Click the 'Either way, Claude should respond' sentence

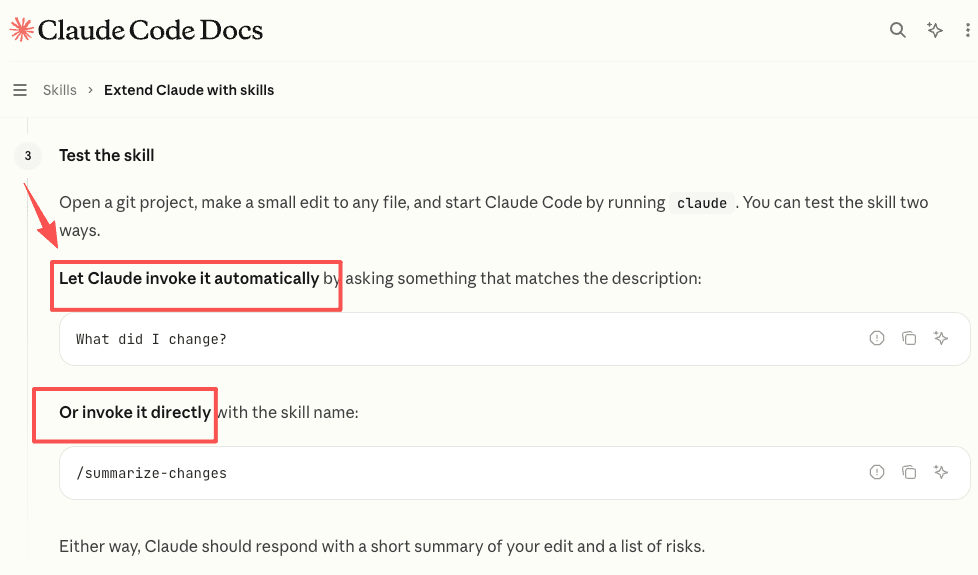tap(382, 546)
